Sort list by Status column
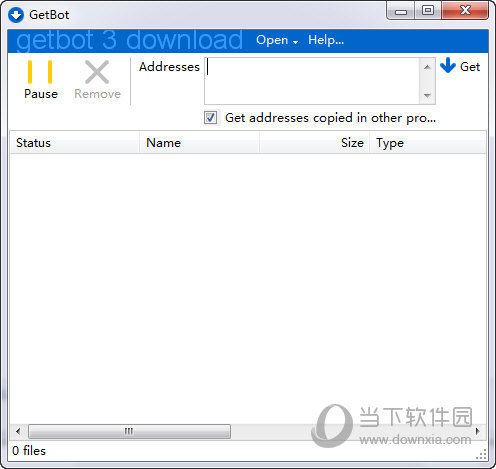 tap(75, 143)
